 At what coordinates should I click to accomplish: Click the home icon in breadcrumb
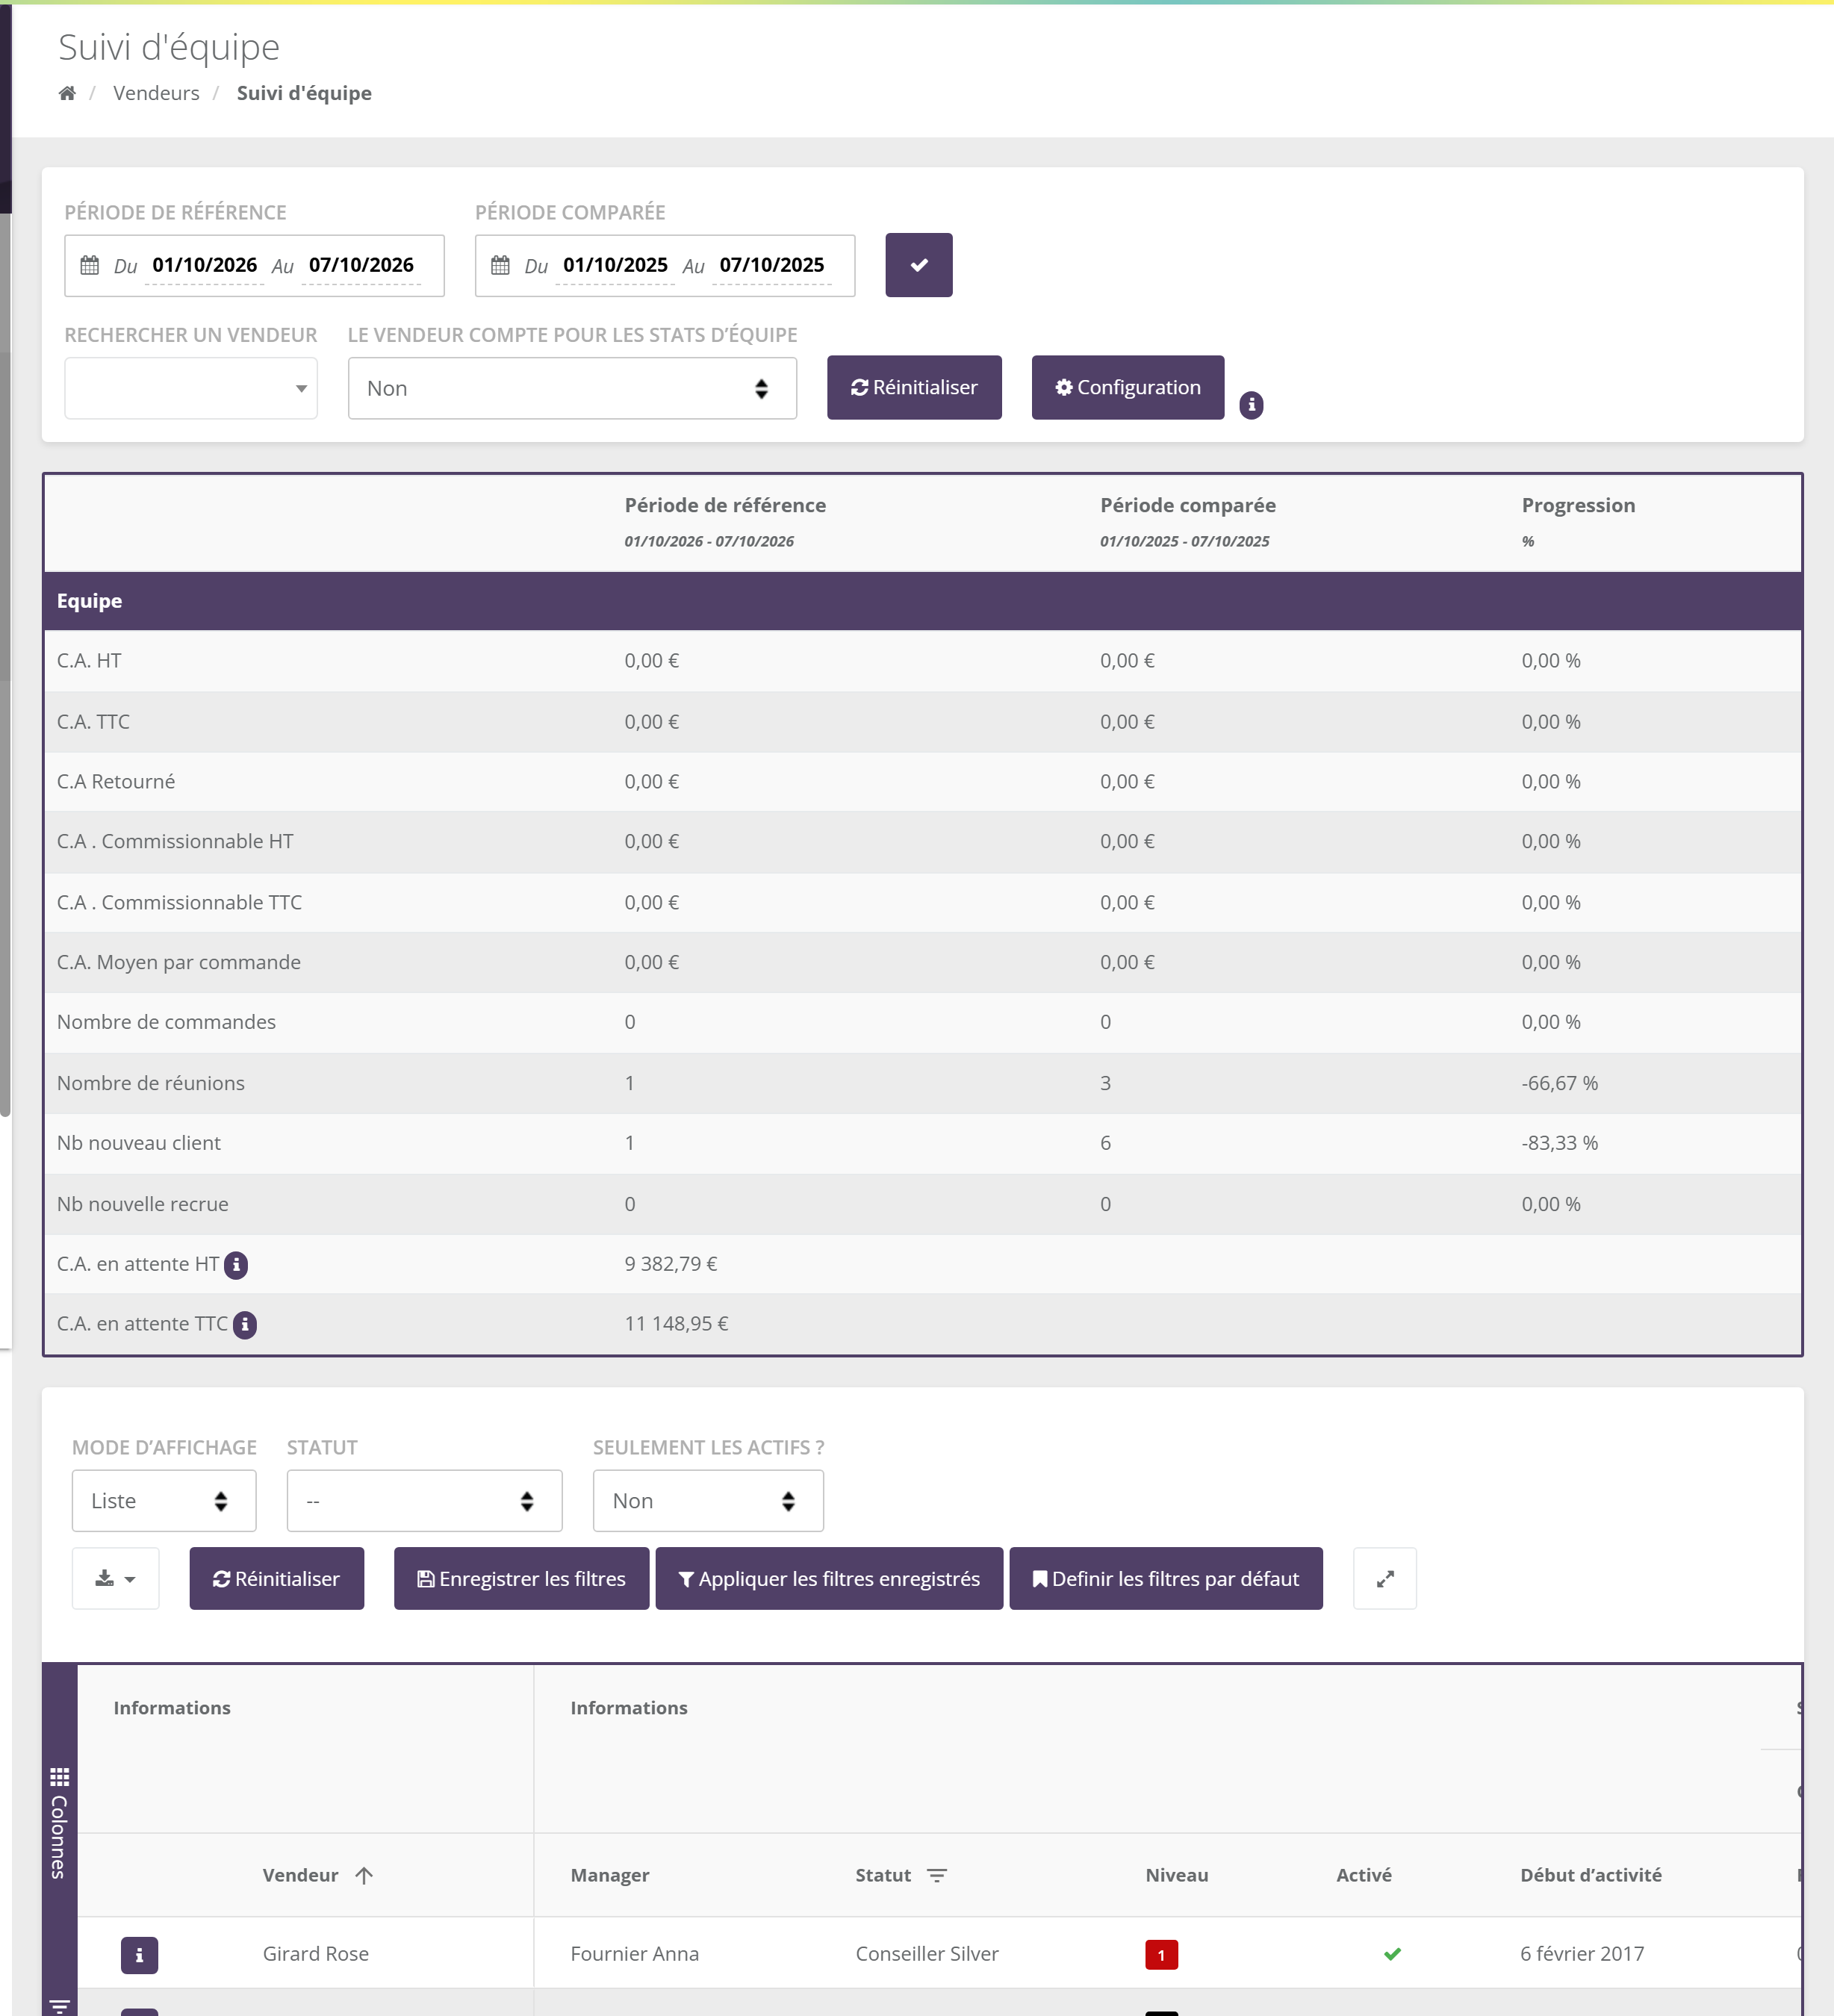coord(67,93)
